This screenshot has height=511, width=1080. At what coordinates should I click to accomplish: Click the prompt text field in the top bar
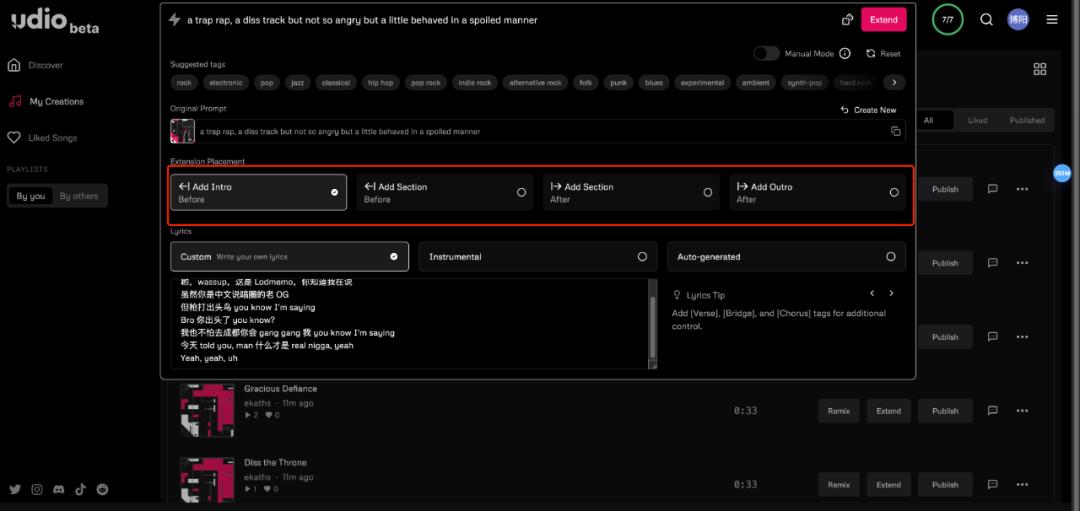click(510, 20)
